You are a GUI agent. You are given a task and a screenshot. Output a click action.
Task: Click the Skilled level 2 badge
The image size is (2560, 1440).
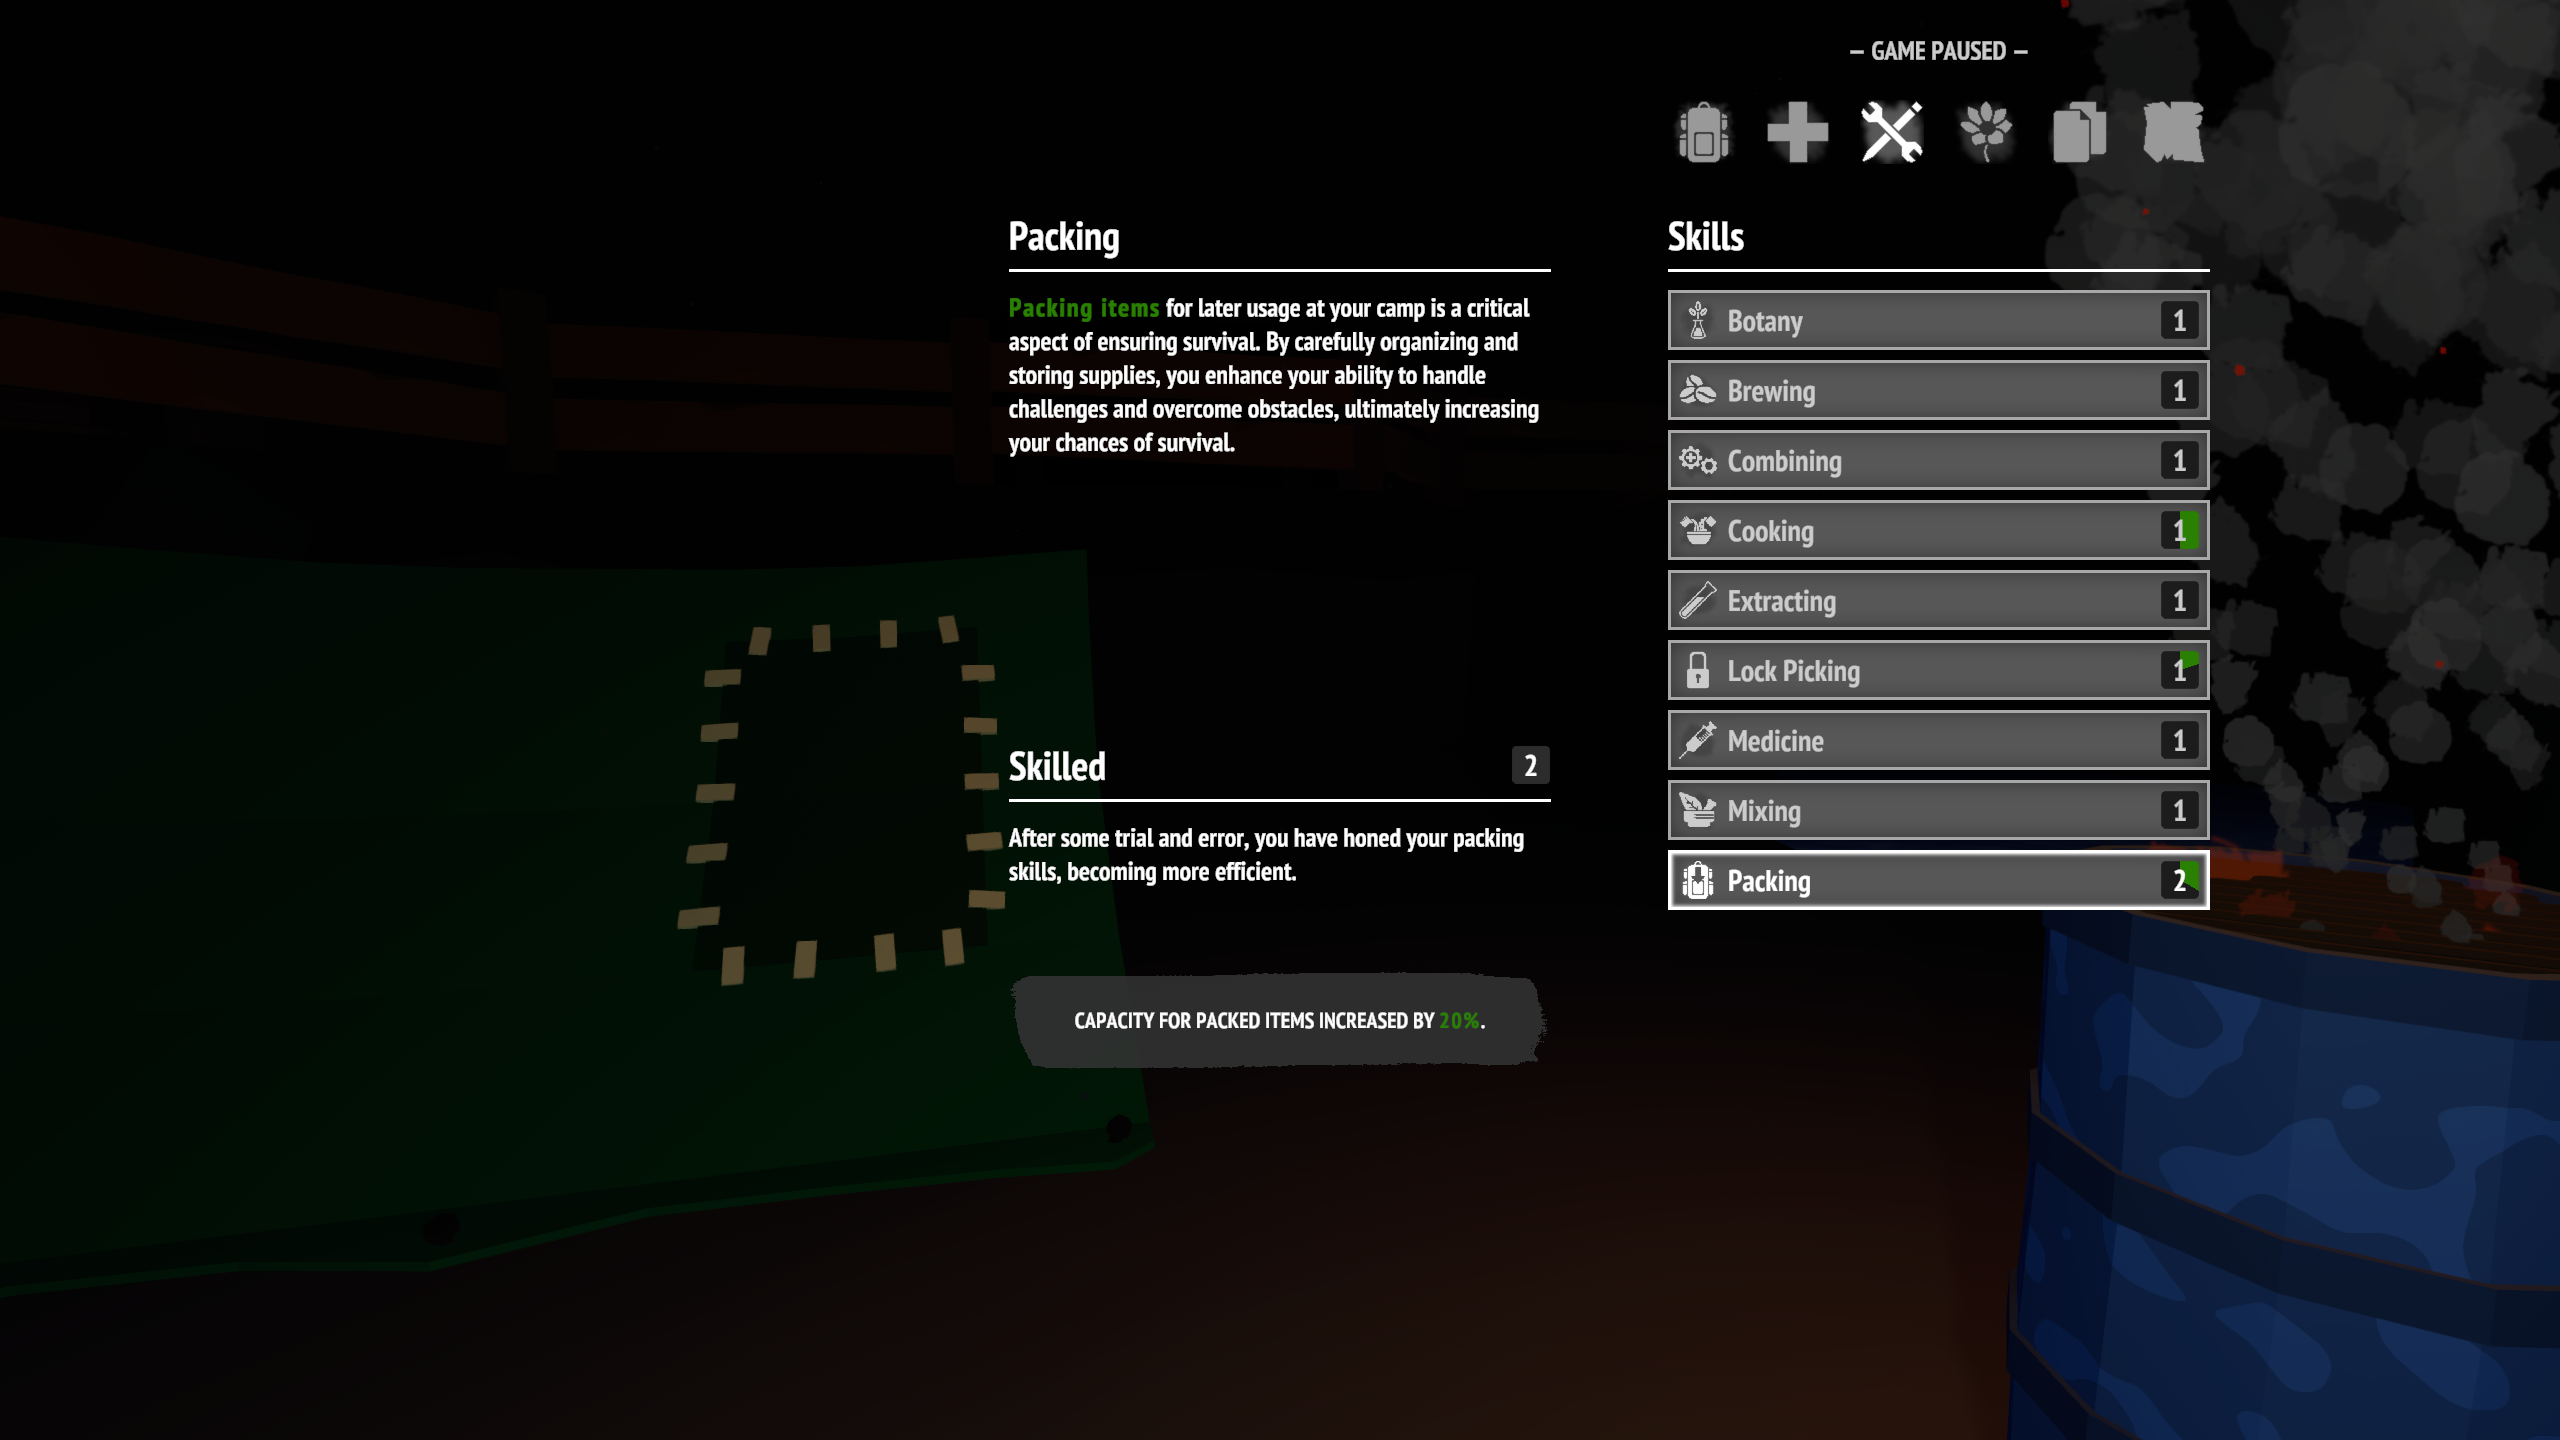[1530, 766]
